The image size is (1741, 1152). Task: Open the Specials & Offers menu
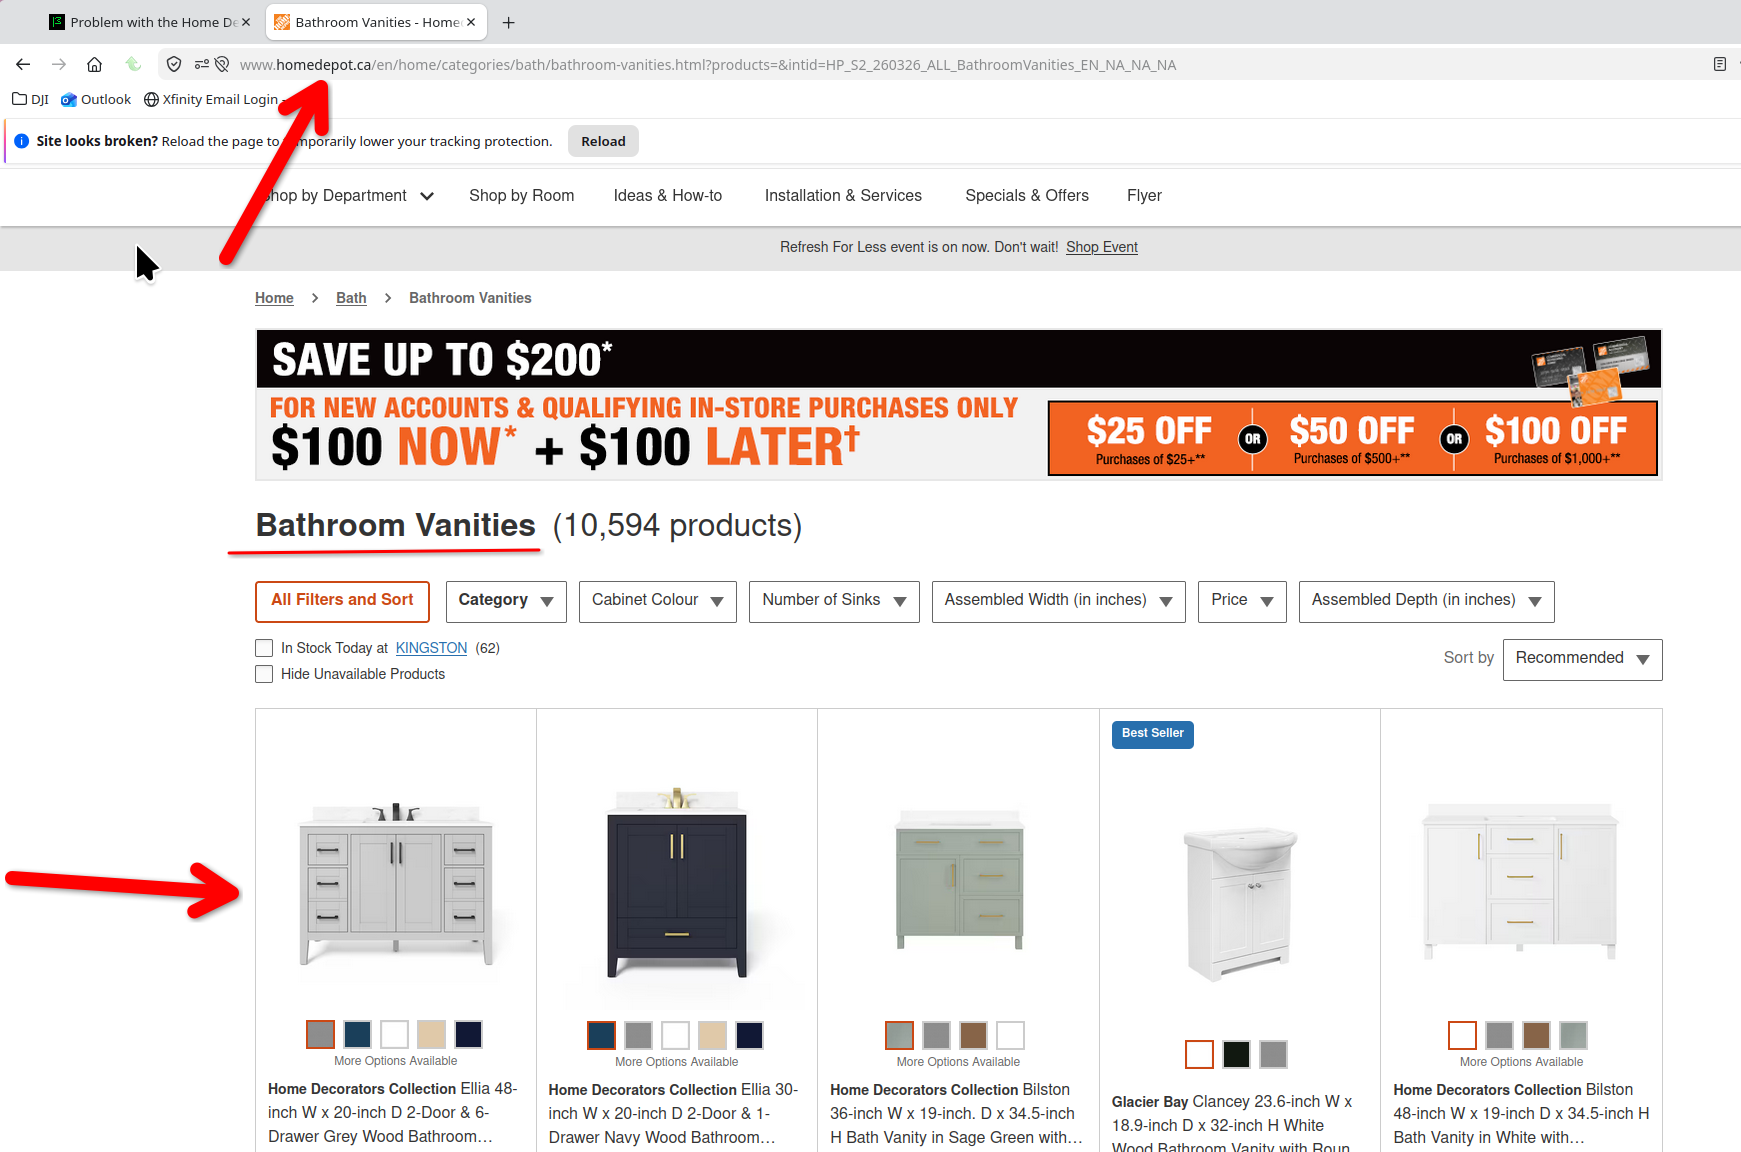tap(1027, 196)
